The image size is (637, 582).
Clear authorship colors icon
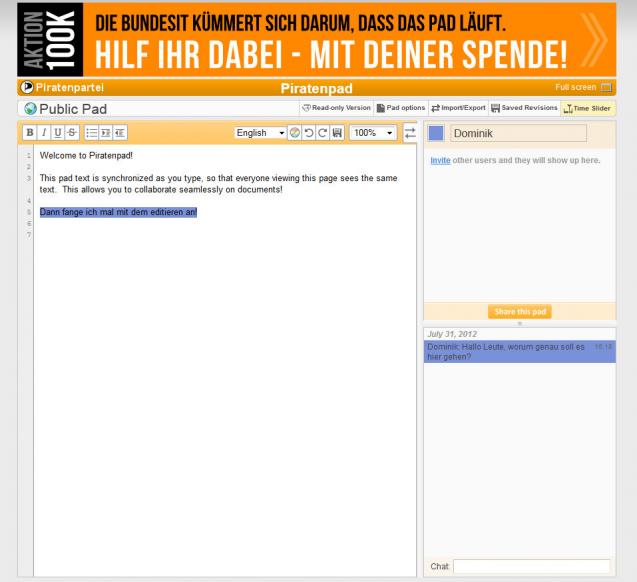(294, 133)
